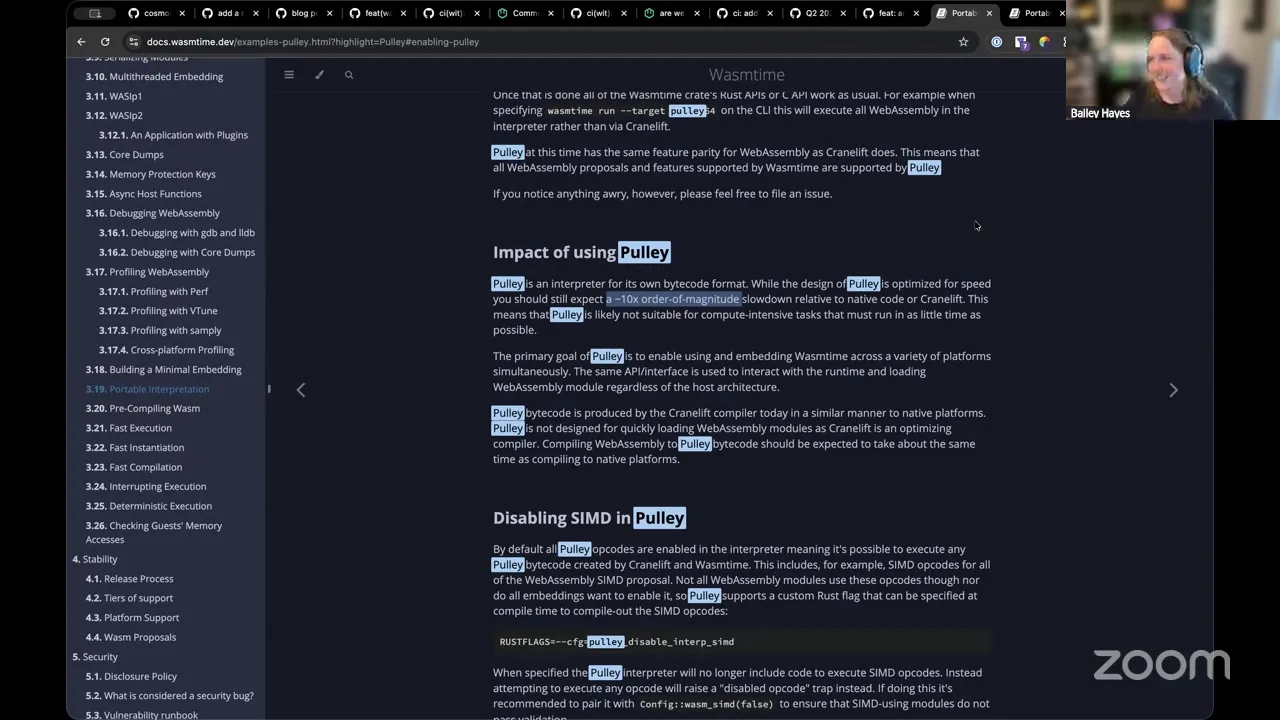This screenshot has height=720, width=1280.
Task: Click the browser back arrow
Action: [x=81, y=42]
